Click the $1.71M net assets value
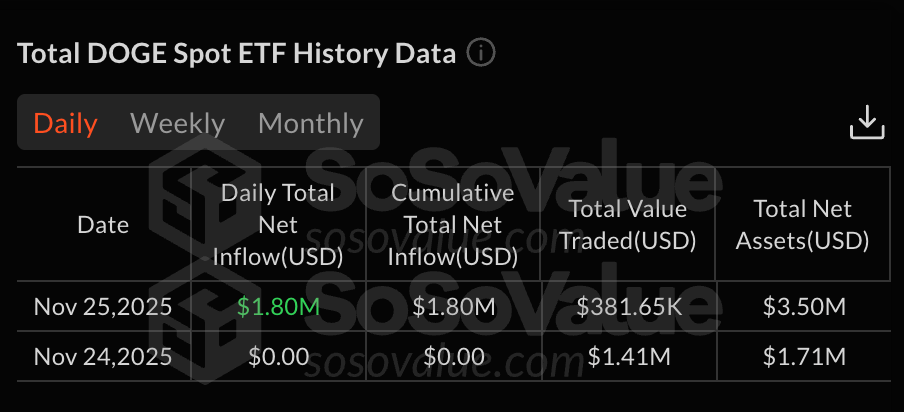Screen dimensions: 904x412 coord(802,356)
